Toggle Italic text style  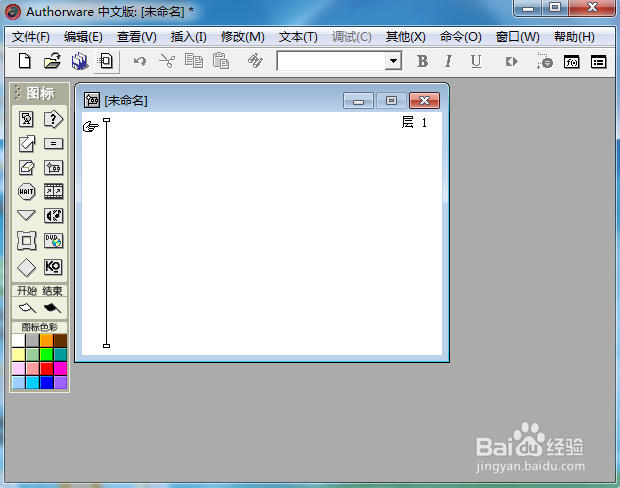(x=448, y=61)
